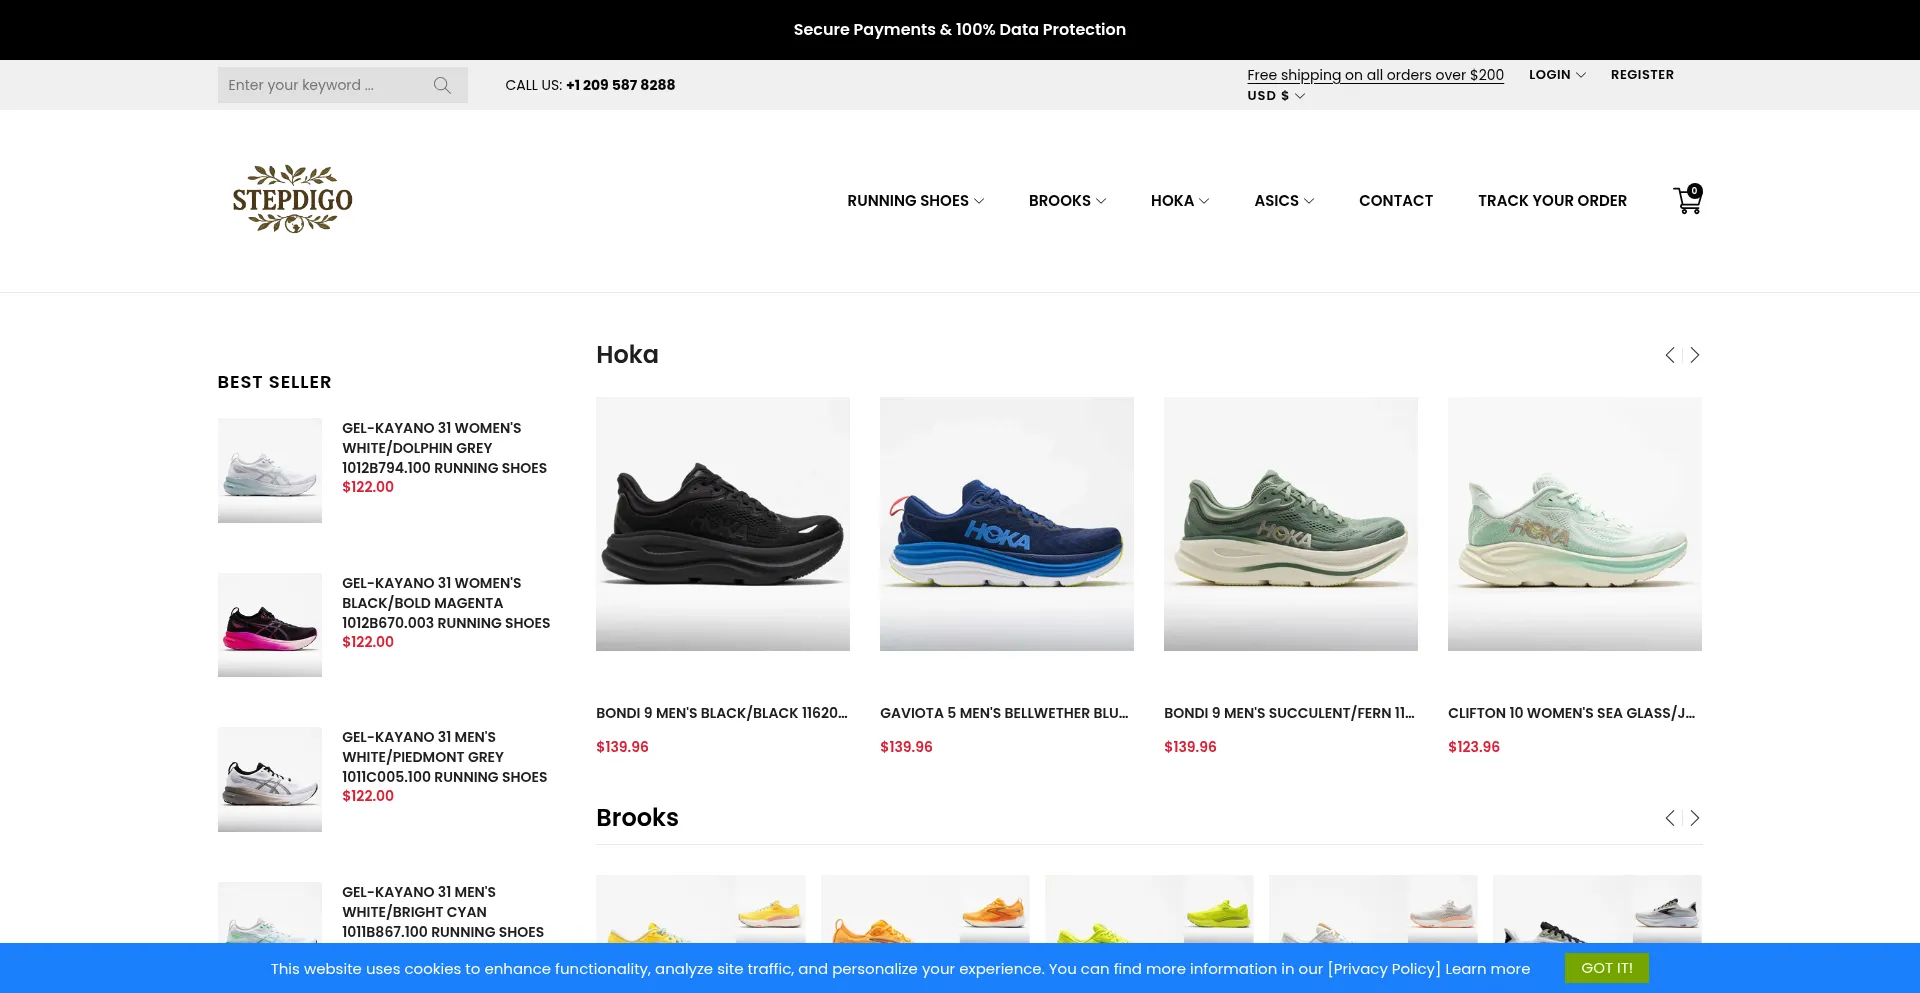Click the $123.96 Clifton 10 price

point(1474,747)
